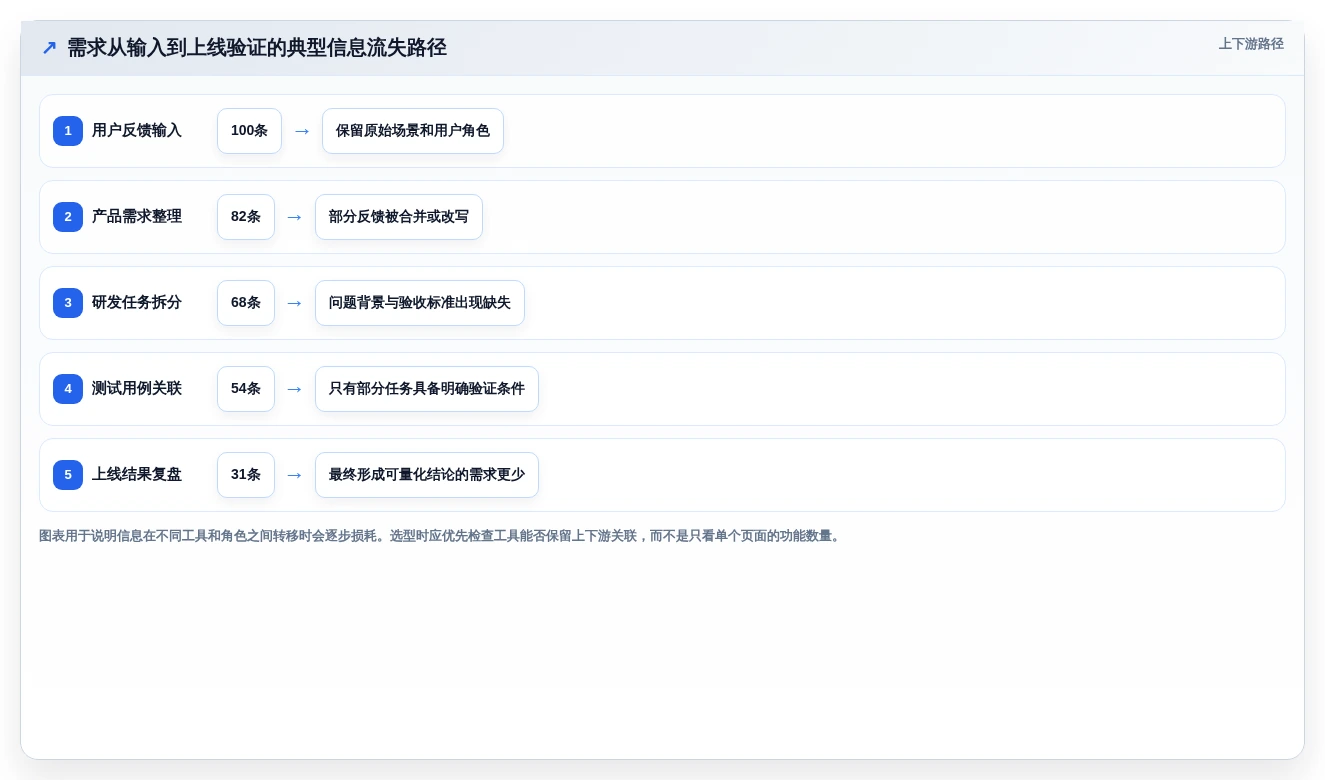This screenshot has width=1325, height=780.
Task: Click the 研发任务拆分 stage label
Action: pyautogui.click(x=137, y=303)
